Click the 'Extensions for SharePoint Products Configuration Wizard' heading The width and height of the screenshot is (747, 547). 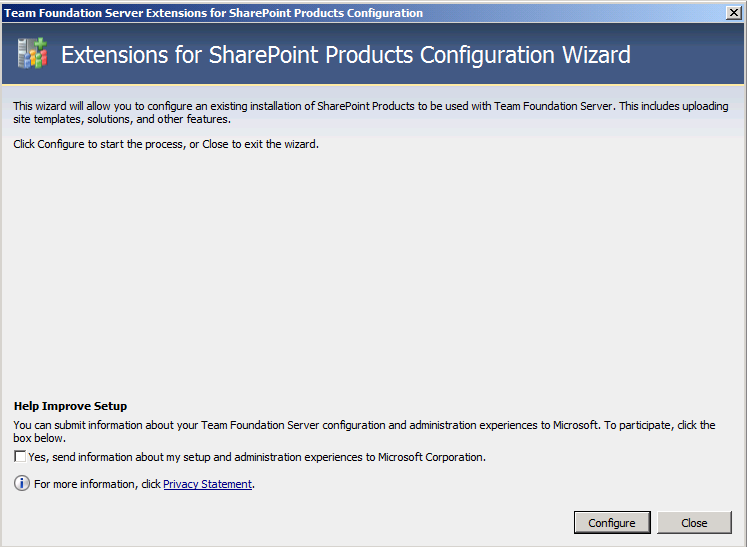346,54
